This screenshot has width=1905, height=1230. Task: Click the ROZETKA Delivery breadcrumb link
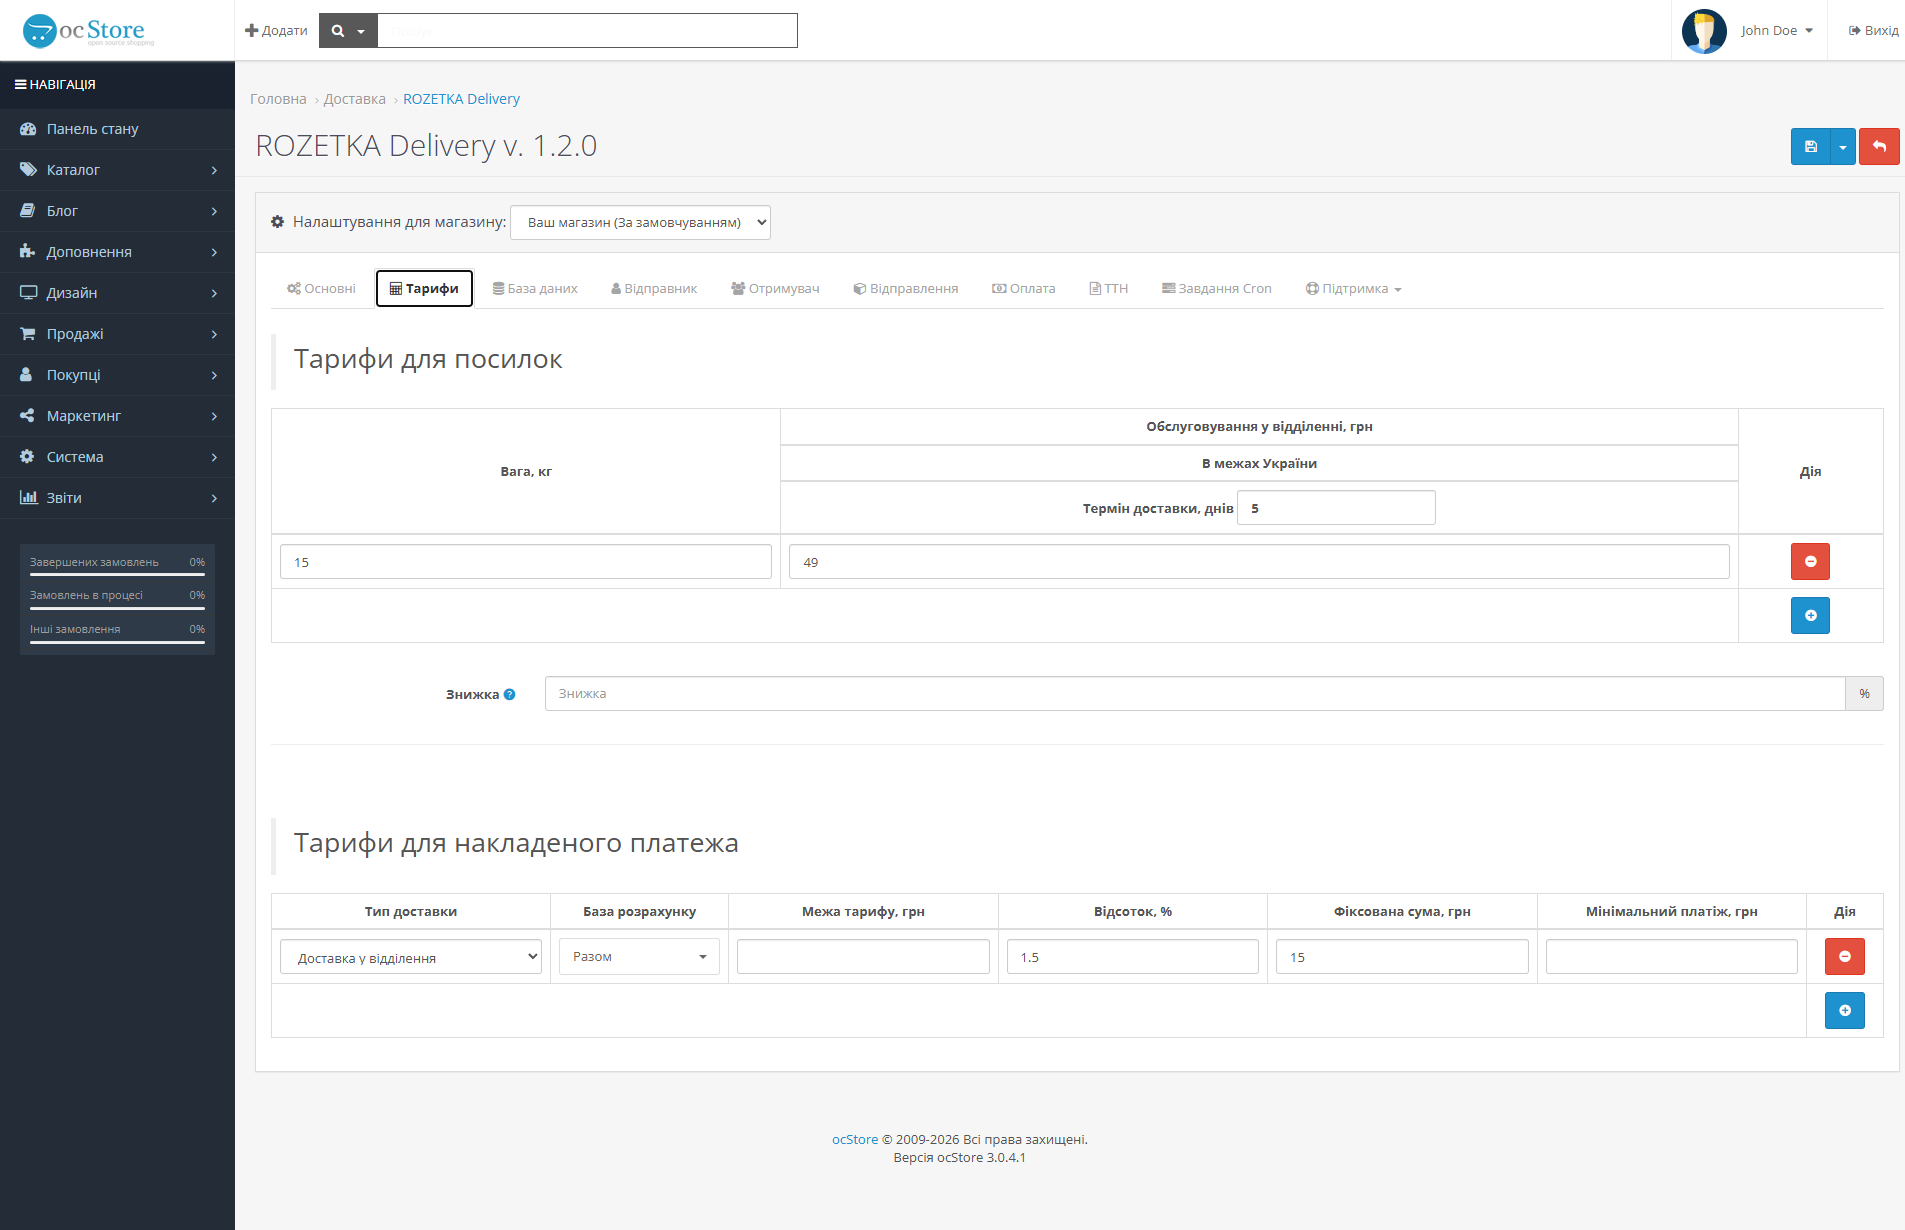461,99
